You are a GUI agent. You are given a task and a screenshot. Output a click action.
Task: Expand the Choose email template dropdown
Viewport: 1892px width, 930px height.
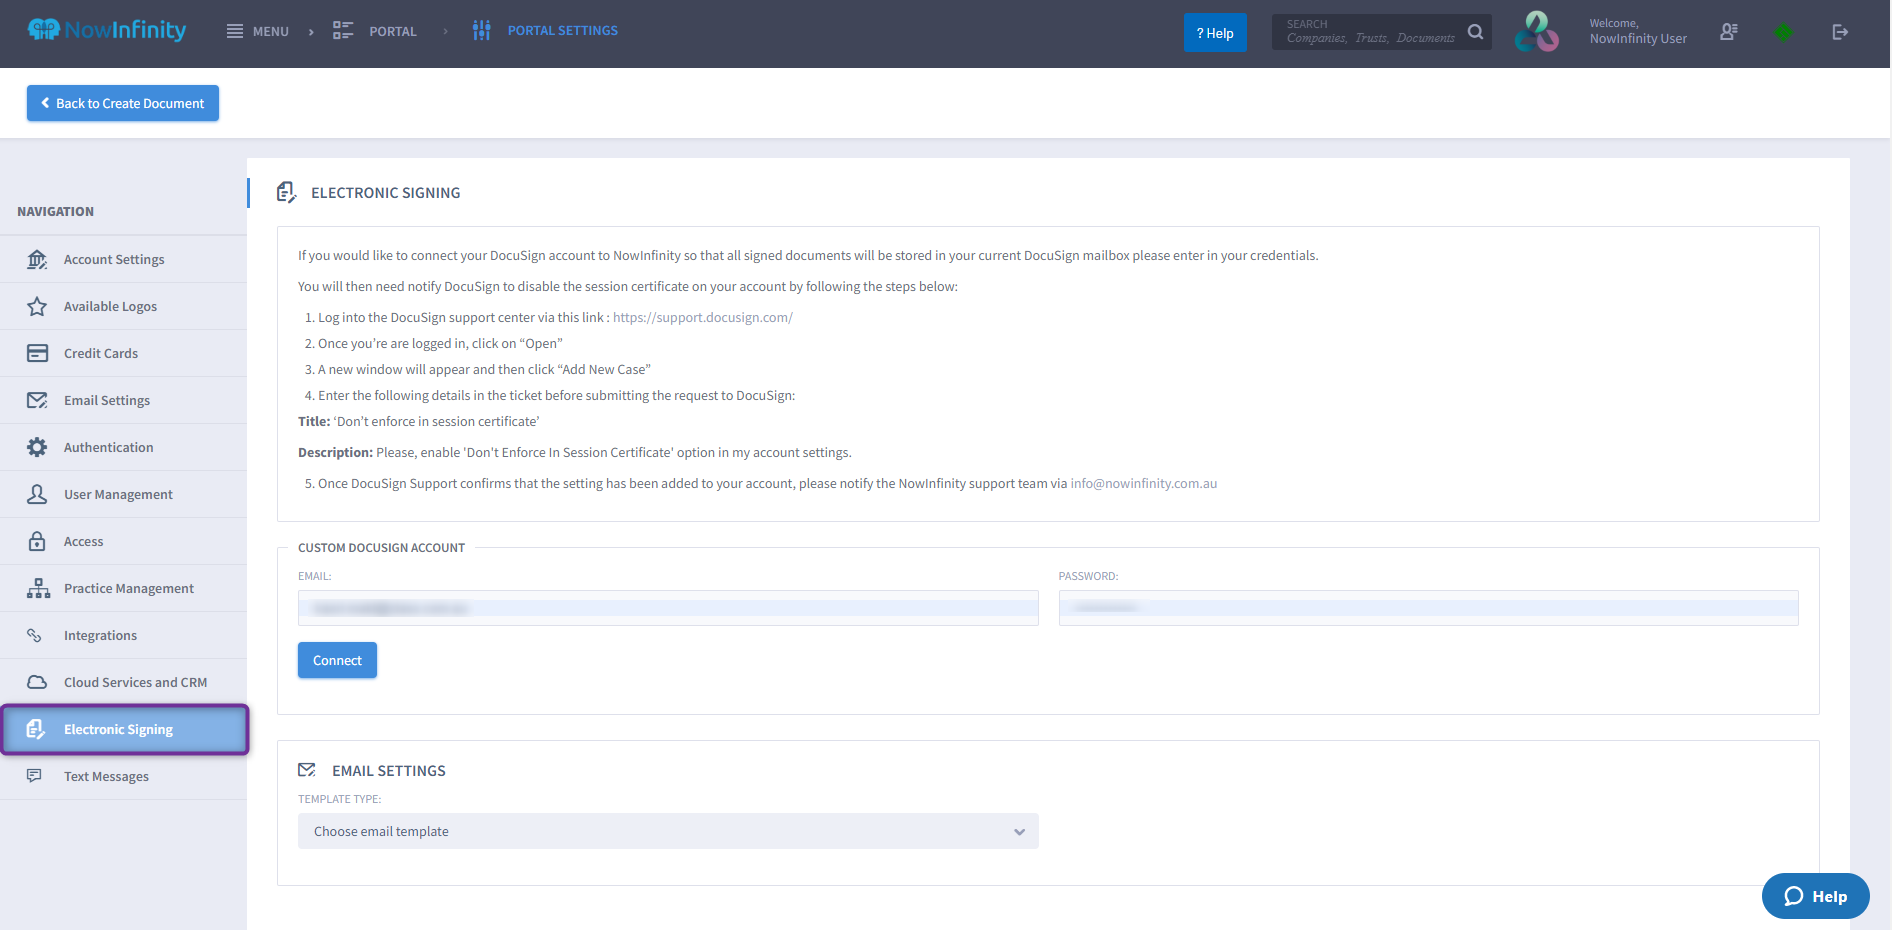pos(668,831)
